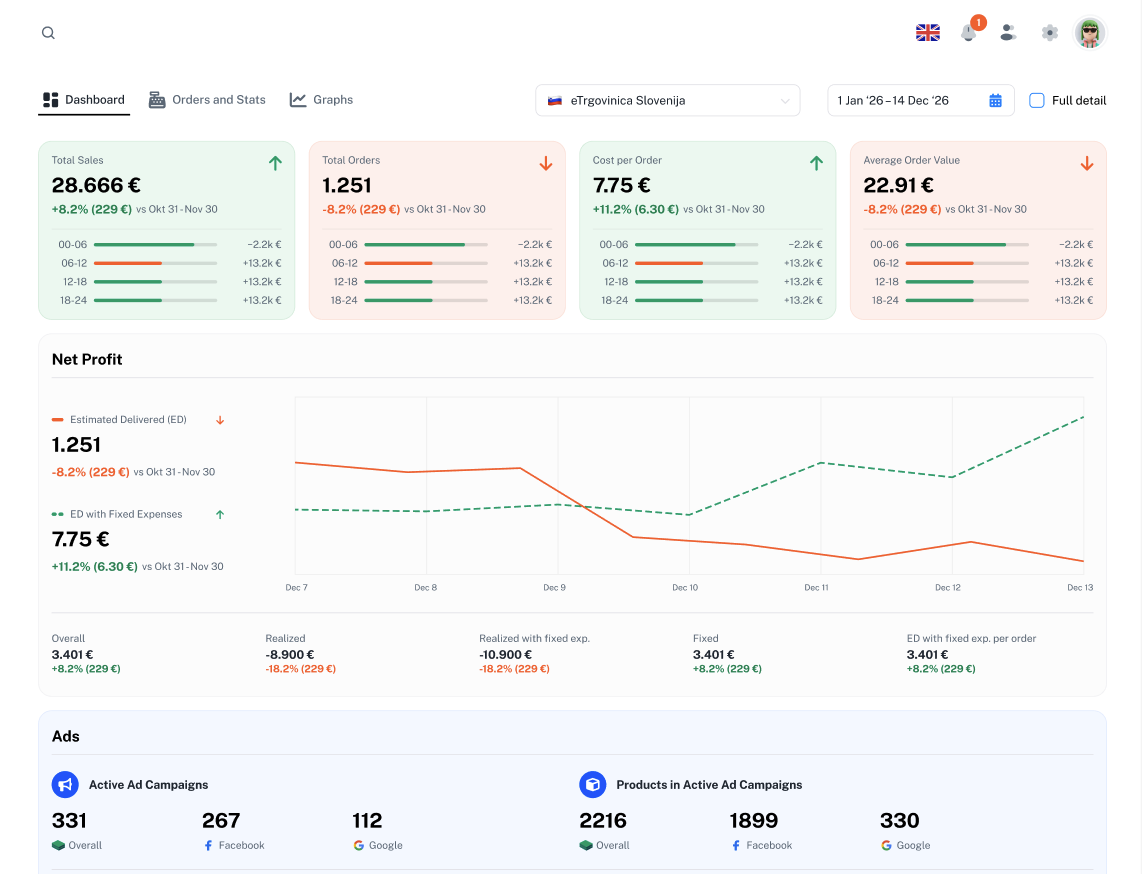The width and height of the screenshot is (1142, 874).
Task: Click the user account icon
Action: click(x=1008, y=33)
